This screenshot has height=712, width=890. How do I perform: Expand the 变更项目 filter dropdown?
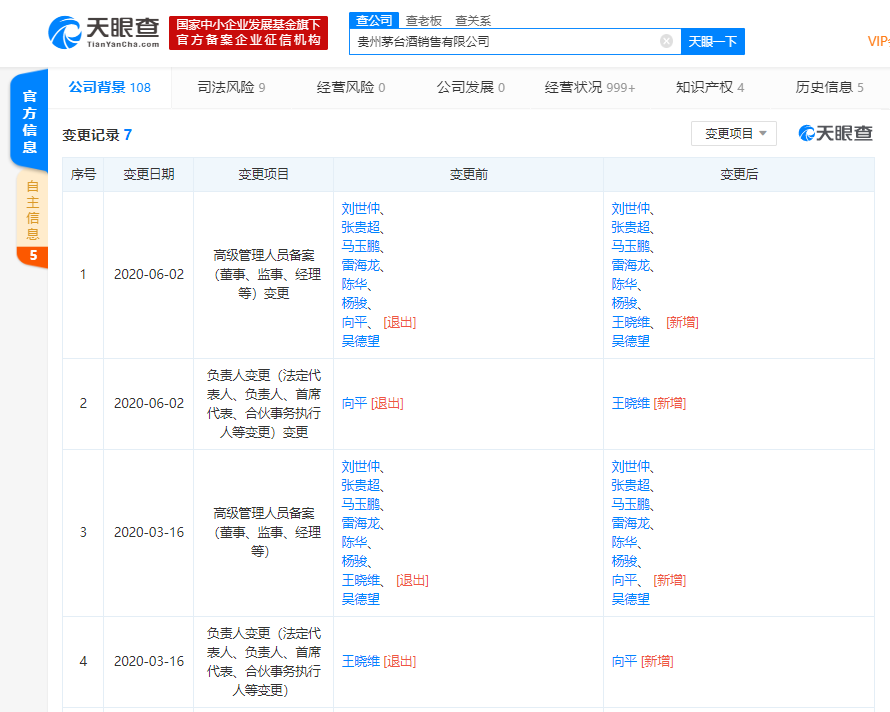tap(733, 133)
